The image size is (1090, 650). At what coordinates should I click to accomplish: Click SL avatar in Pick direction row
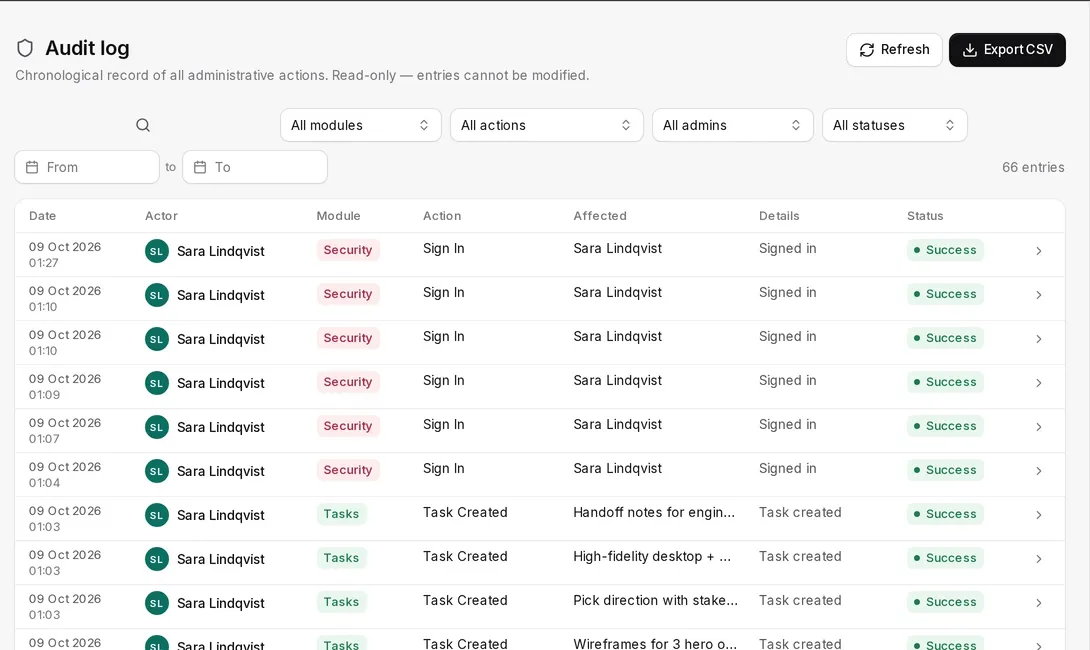pos(156,603)
